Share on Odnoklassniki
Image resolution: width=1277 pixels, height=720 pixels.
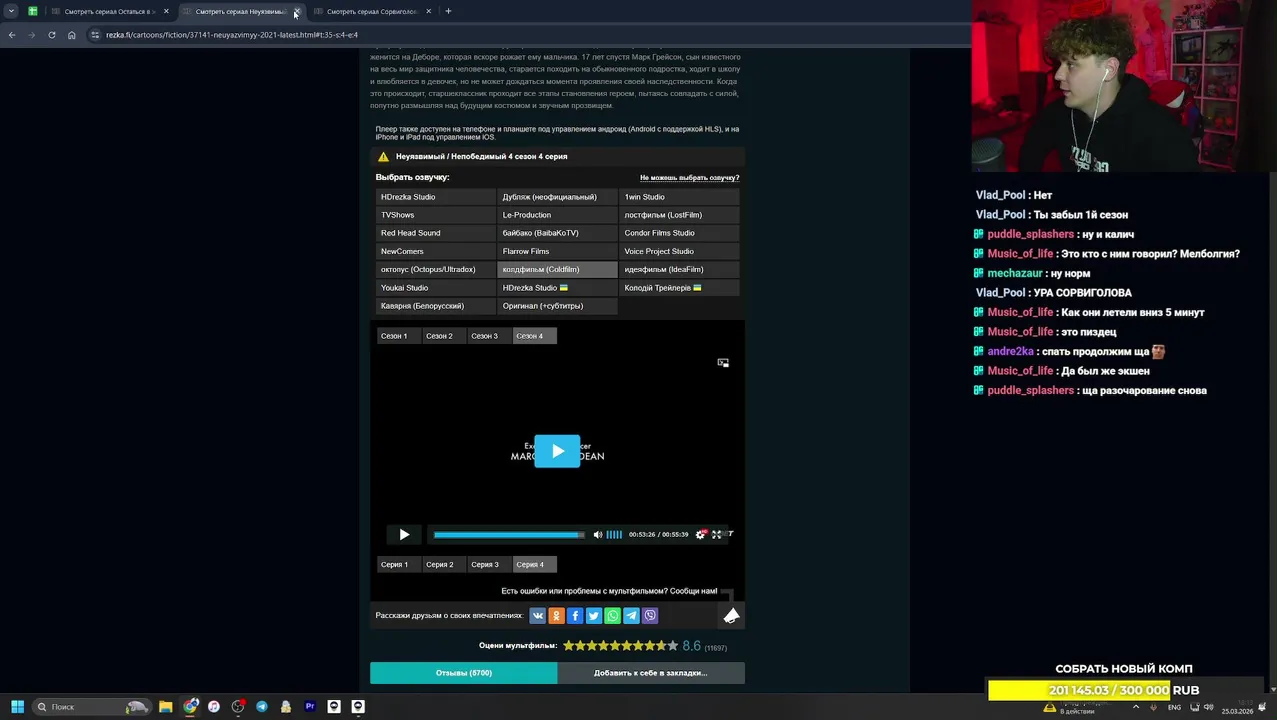click(x=556, y=616)
